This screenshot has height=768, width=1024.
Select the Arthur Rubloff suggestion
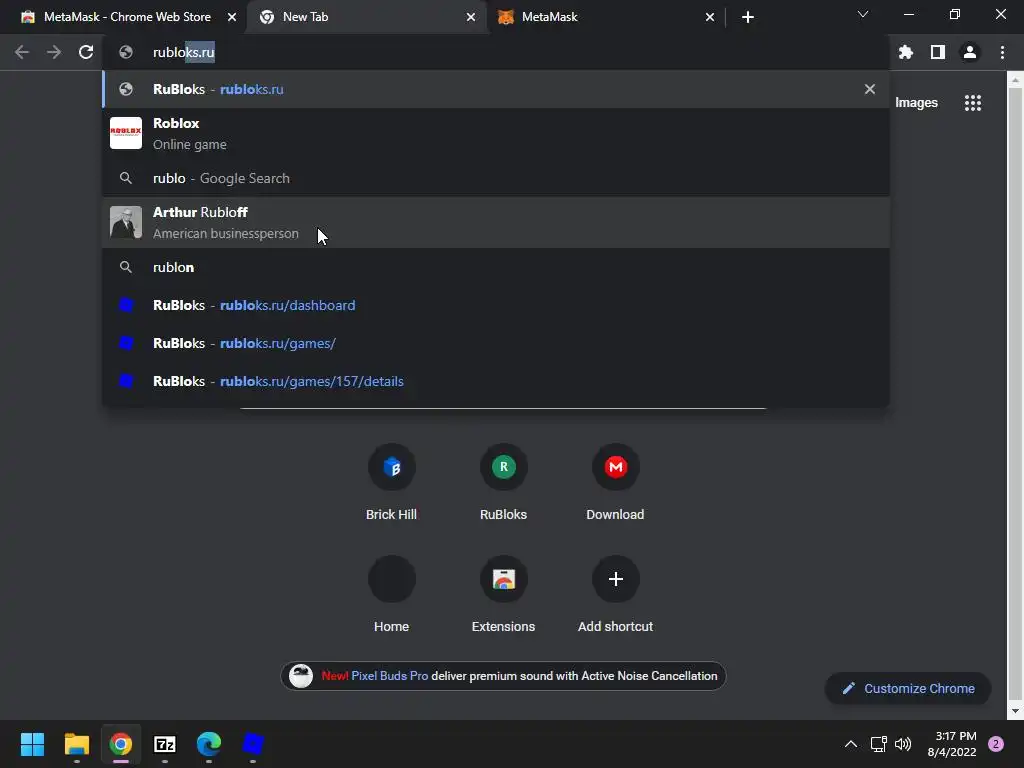(496, 223)
